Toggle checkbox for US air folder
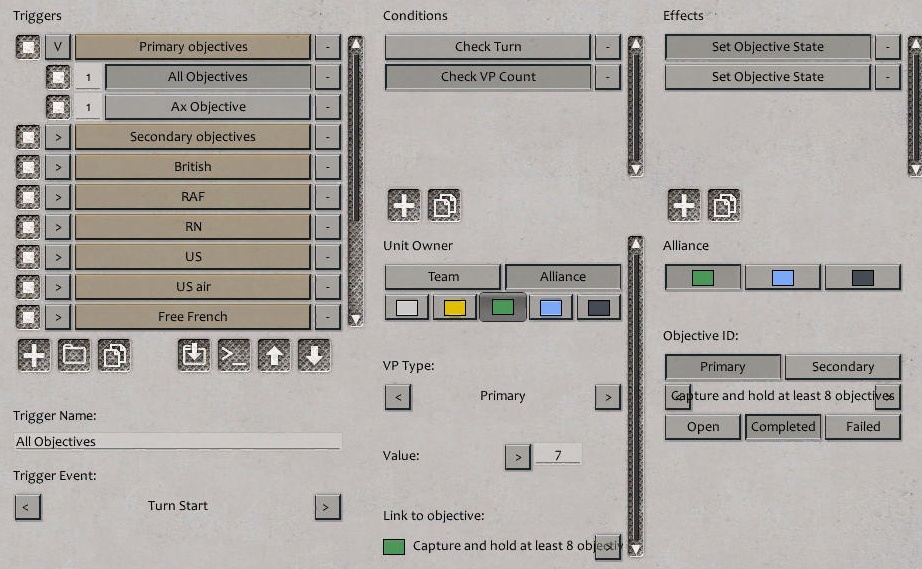The width and height of the screenshot is (922, 569). [x=28, y=287]
